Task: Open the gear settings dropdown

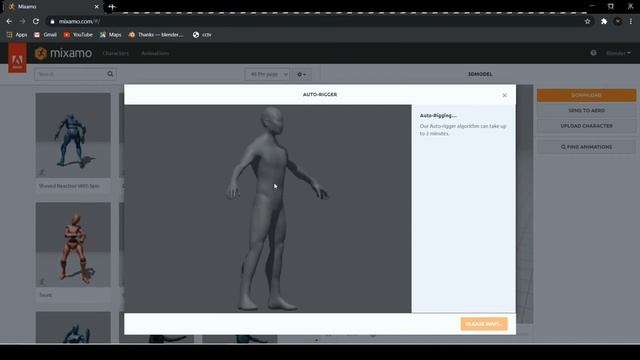Action: coord(302,74)
